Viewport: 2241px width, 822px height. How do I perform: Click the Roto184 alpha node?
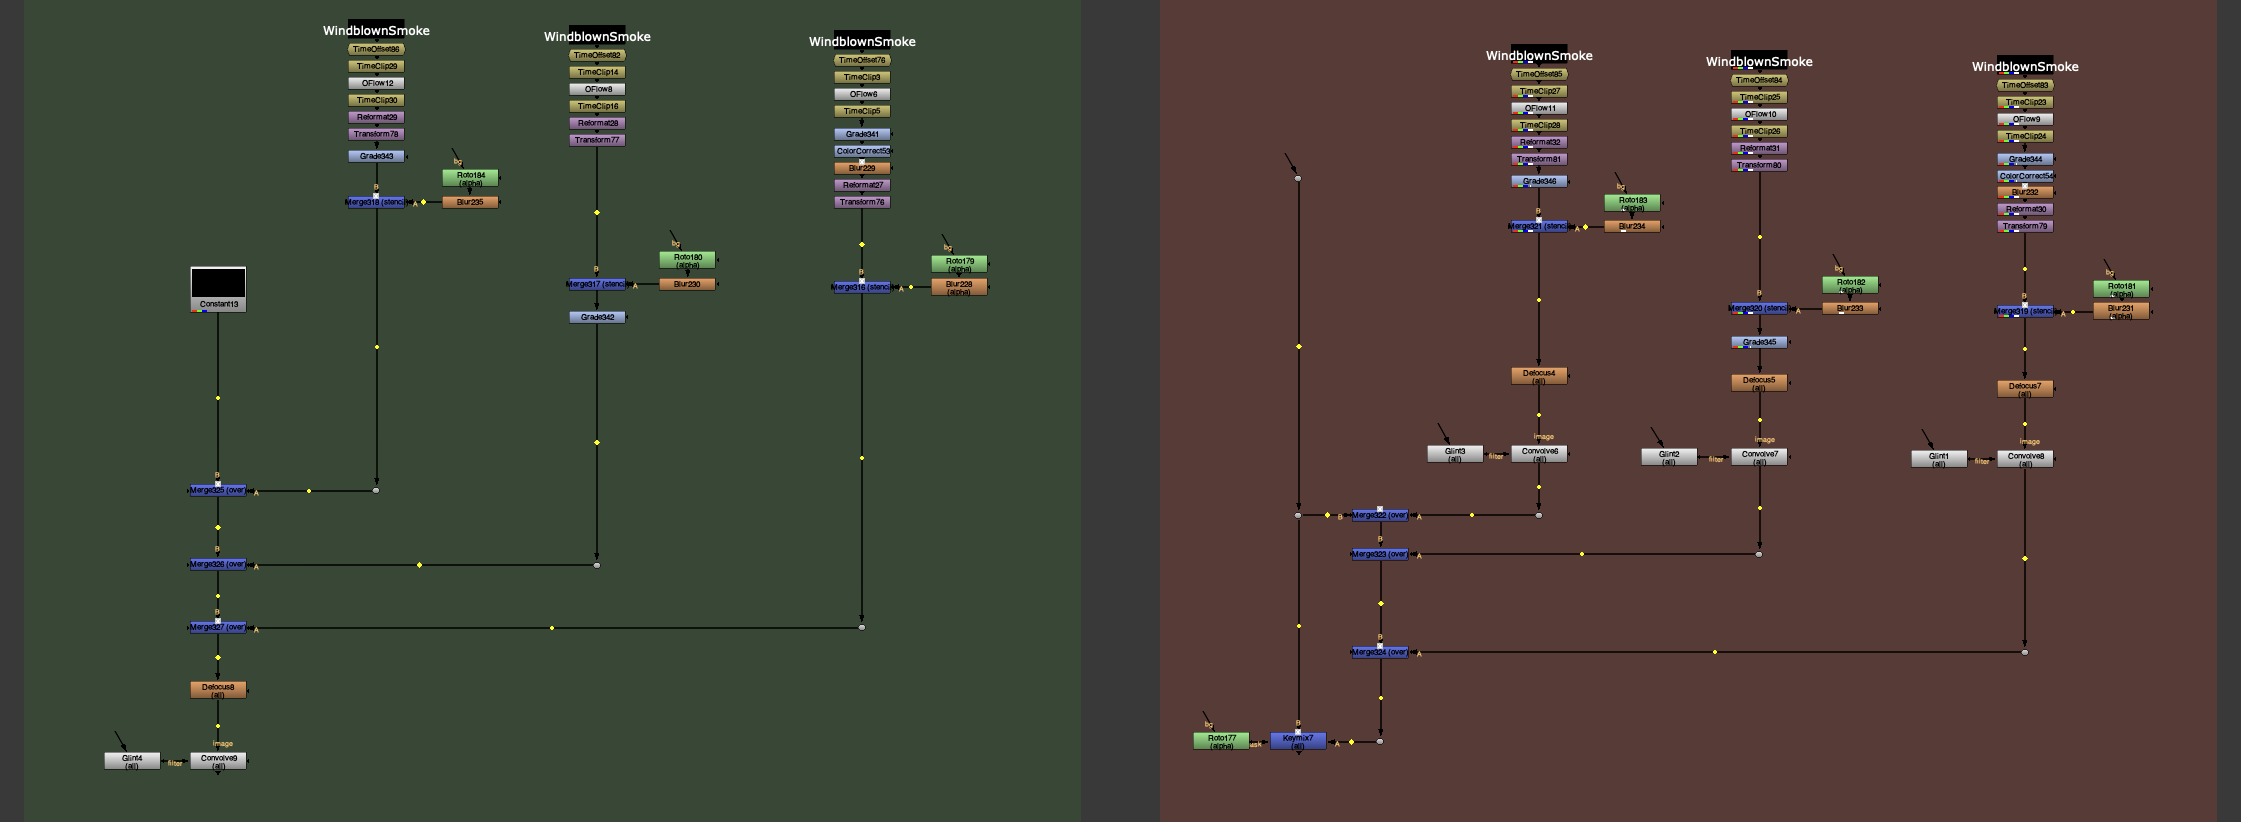(x=470, y=178)
